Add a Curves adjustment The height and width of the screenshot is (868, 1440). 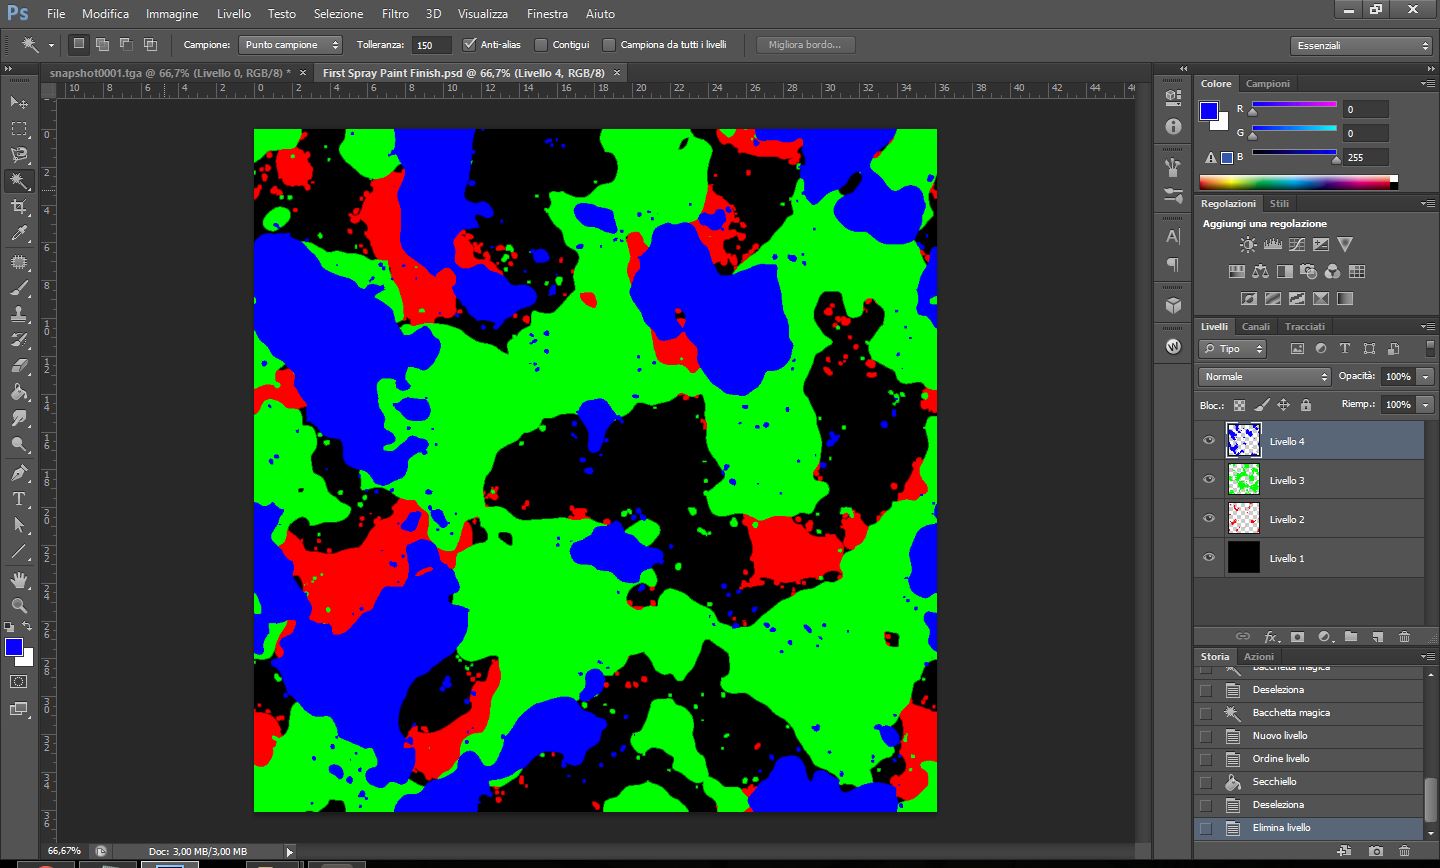tap(1297, 244)
